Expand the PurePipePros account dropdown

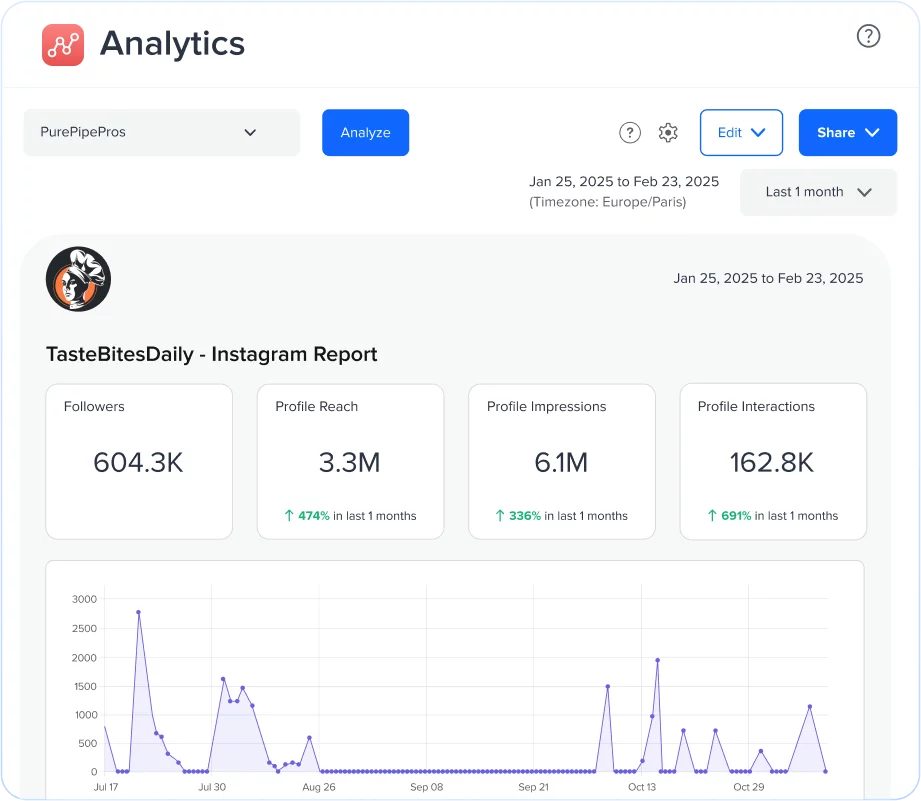pos(249,132)
